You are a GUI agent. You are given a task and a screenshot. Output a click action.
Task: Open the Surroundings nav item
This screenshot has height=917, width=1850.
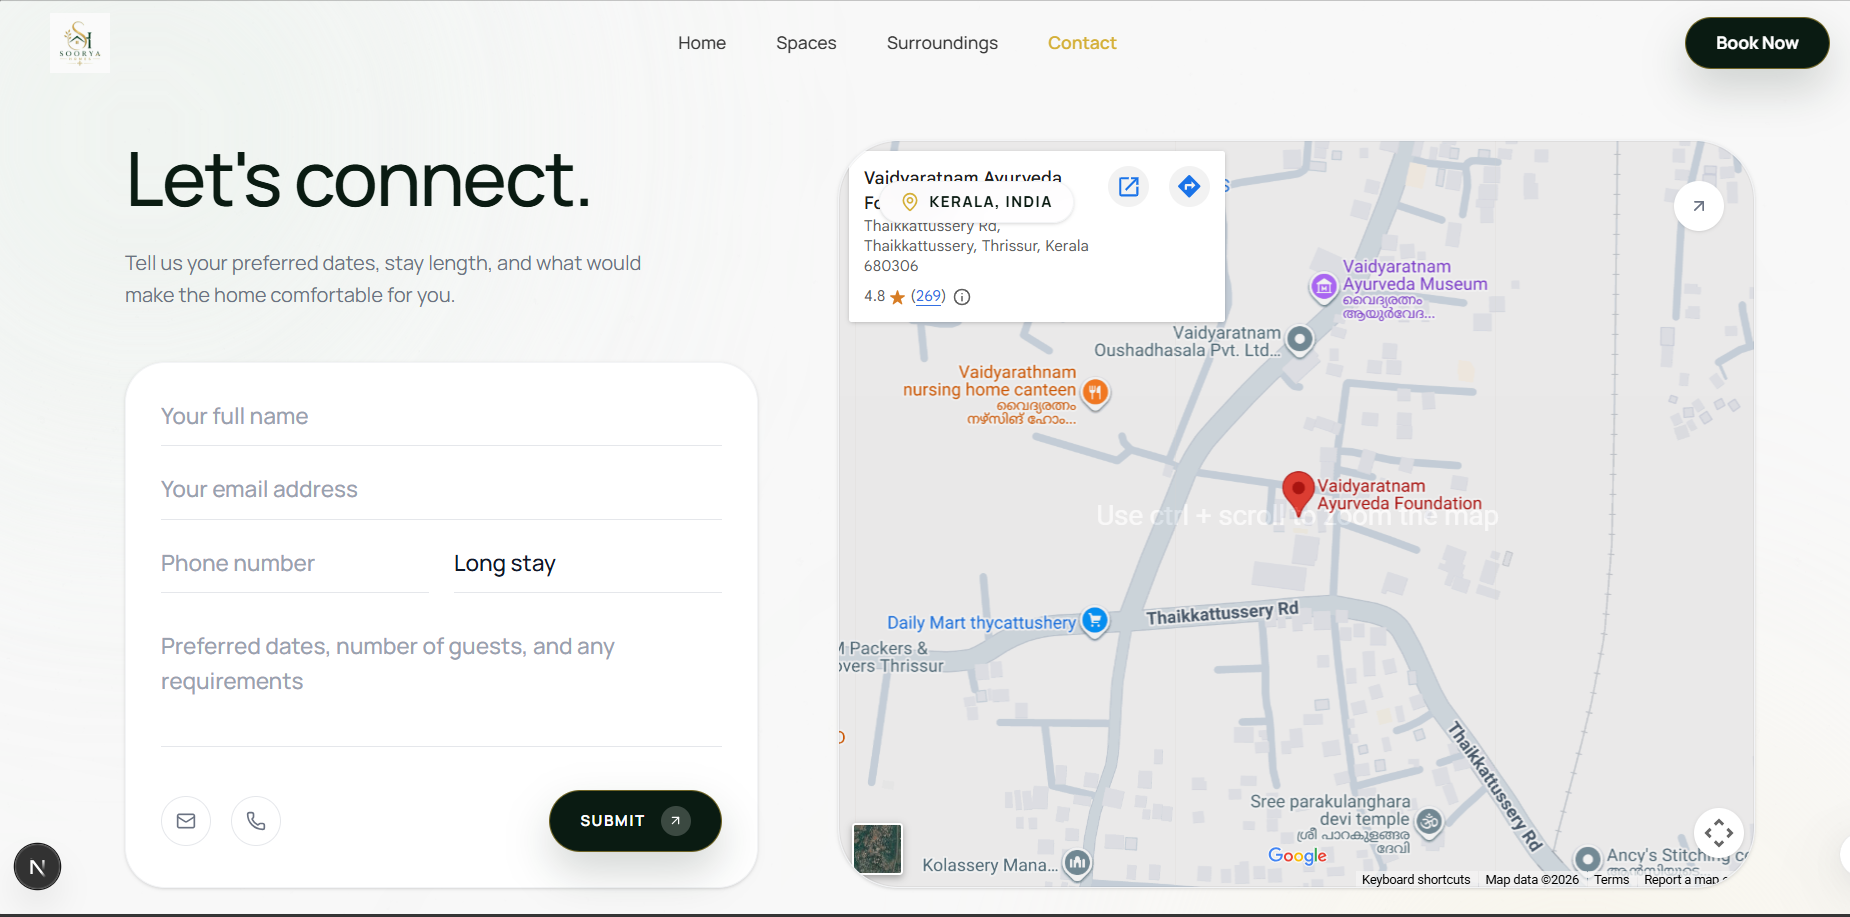point(942,43)
